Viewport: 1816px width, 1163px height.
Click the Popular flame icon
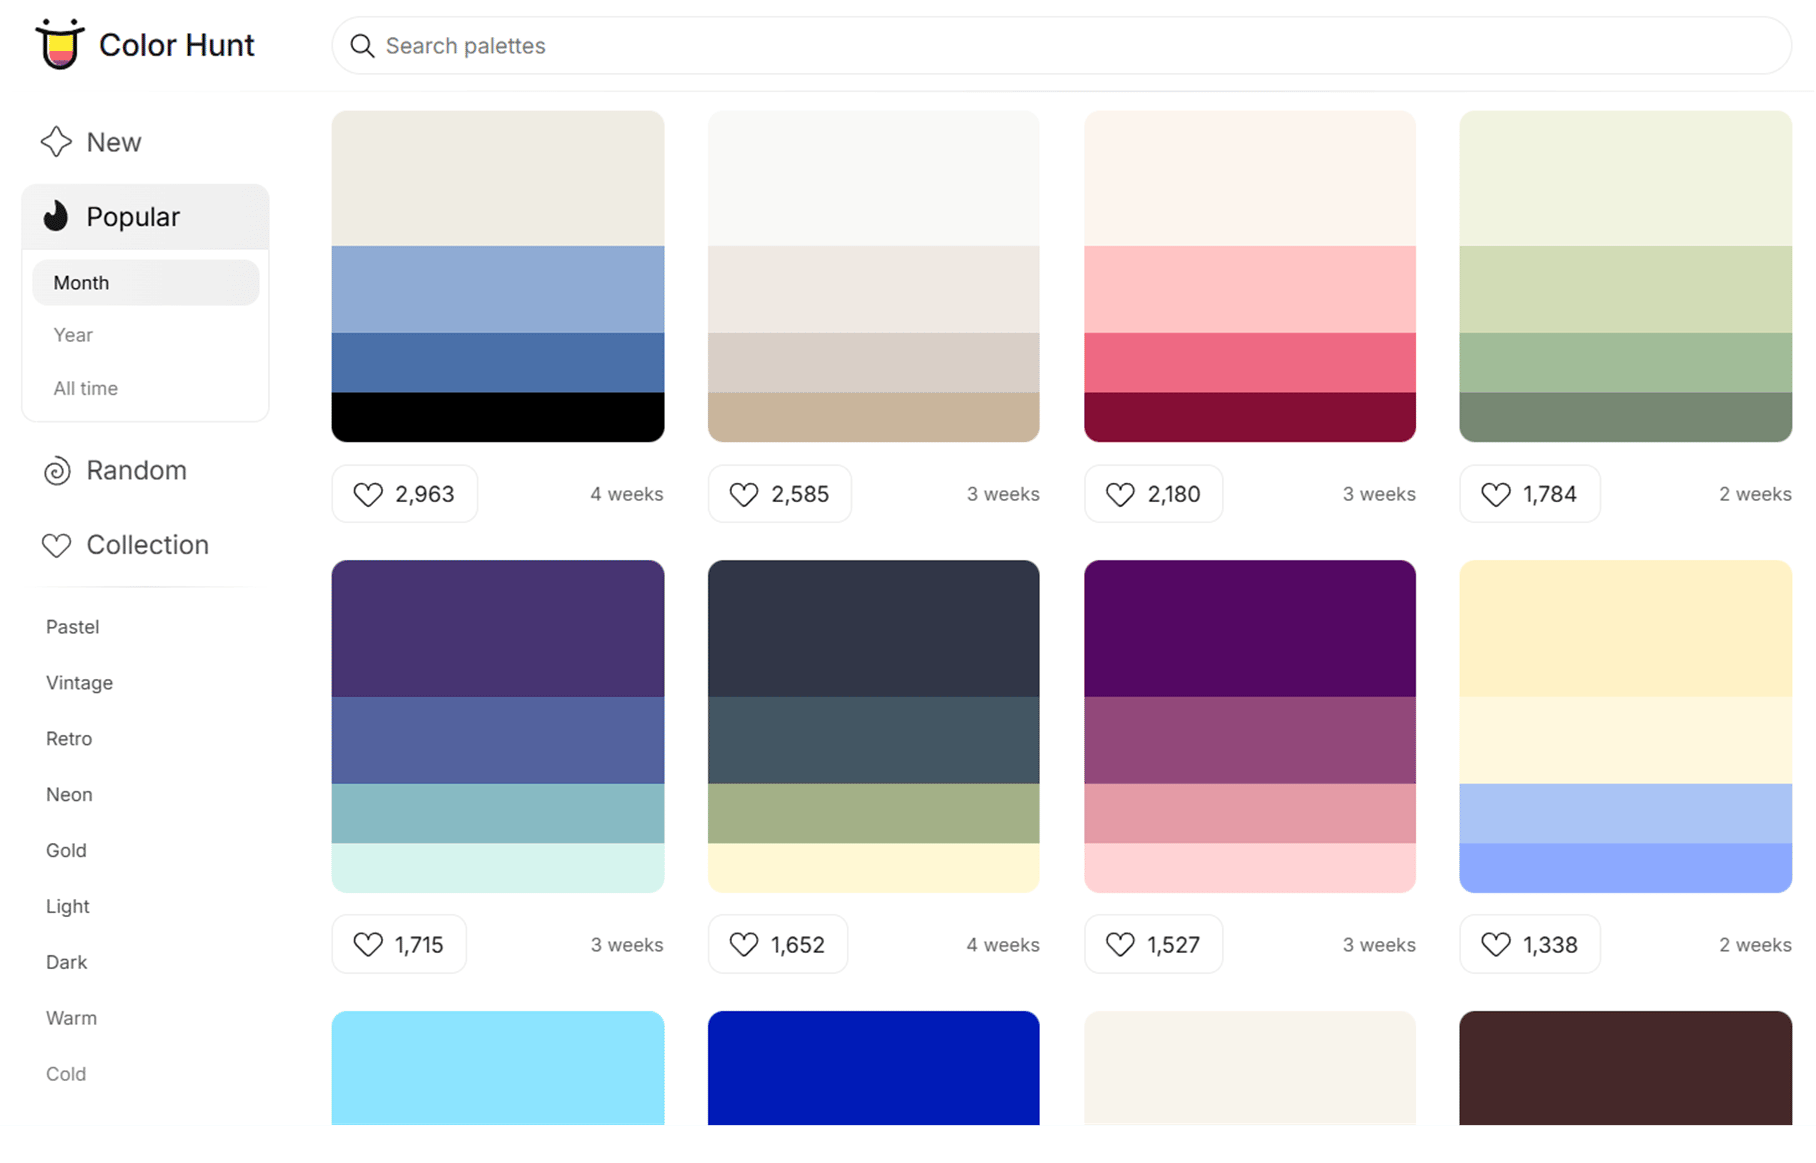[56, 216]
